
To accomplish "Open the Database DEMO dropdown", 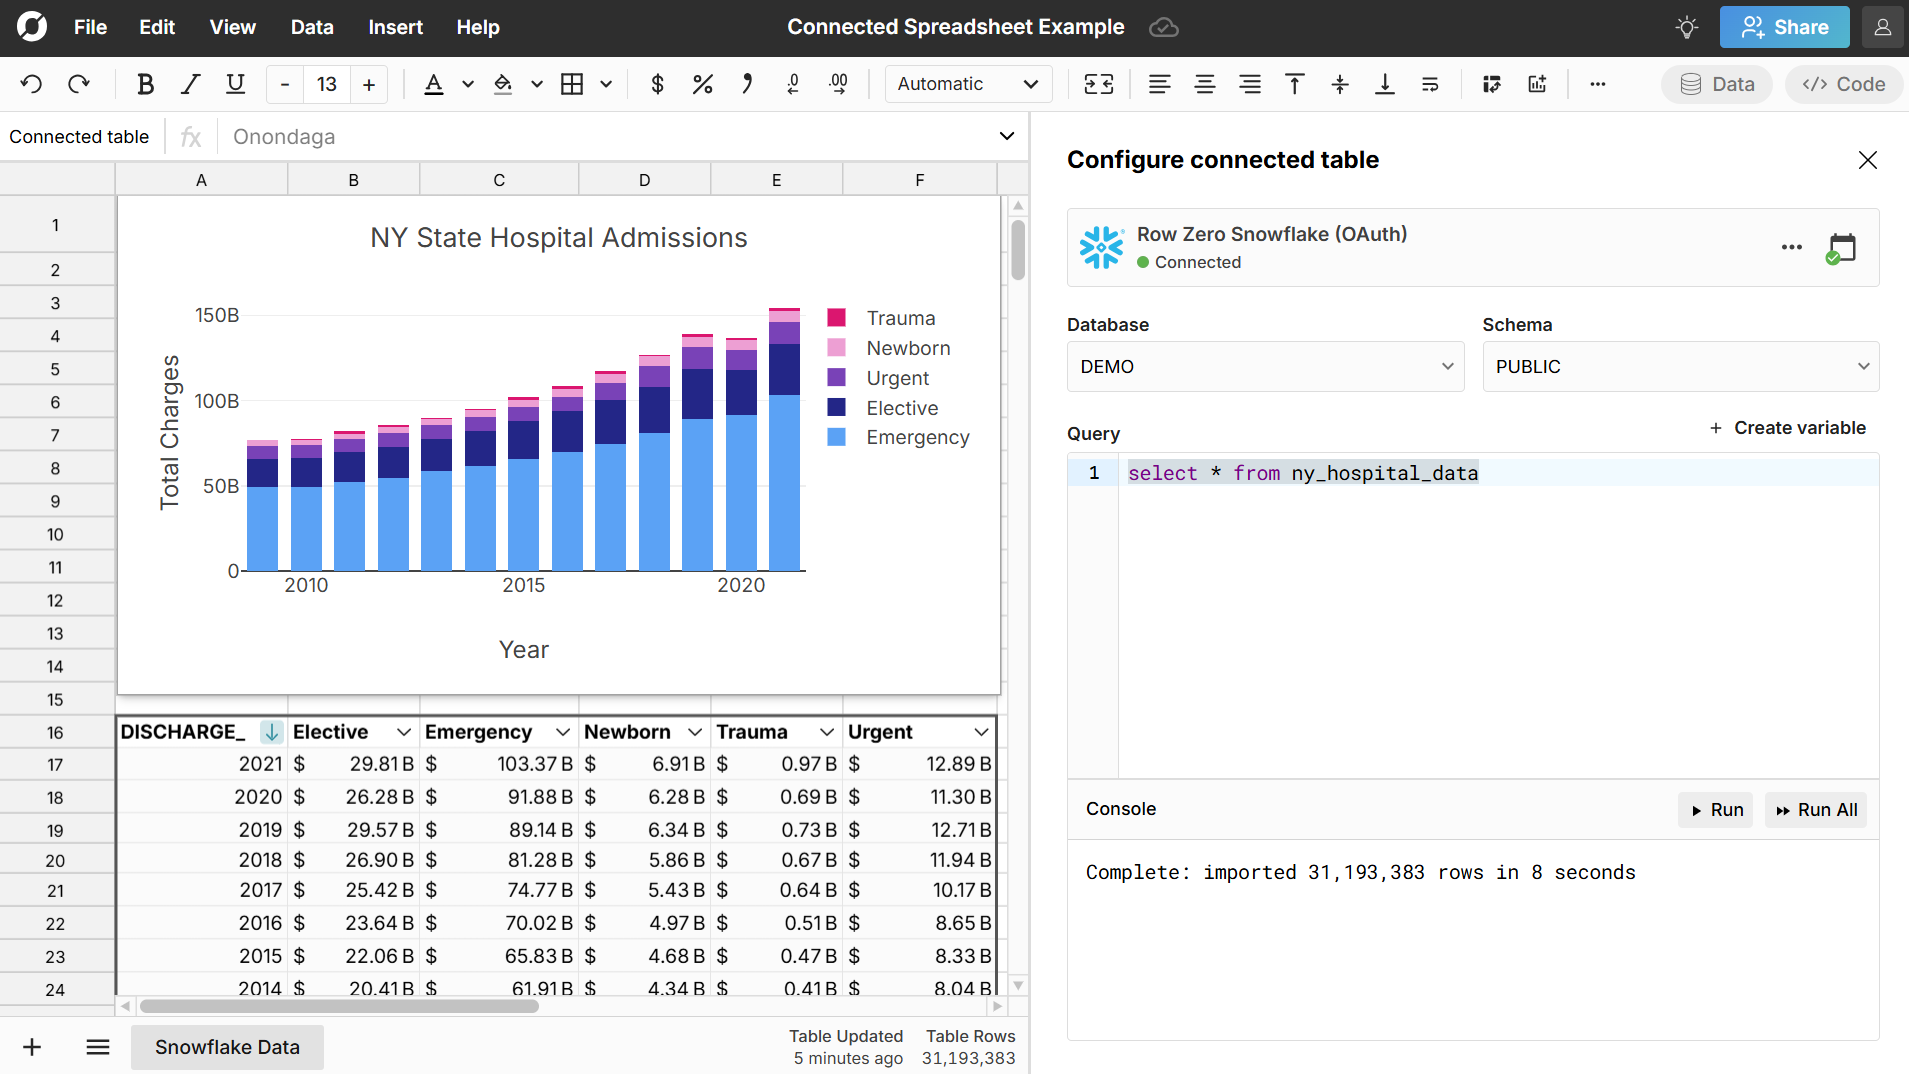I will coord(1265,367).
